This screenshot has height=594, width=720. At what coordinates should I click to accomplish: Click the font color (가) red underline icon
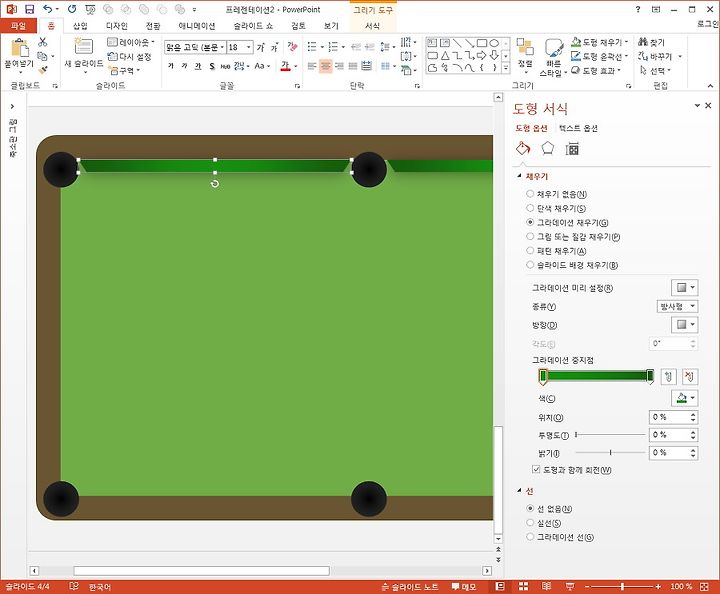pyautogui.click(x=285, y=66)
